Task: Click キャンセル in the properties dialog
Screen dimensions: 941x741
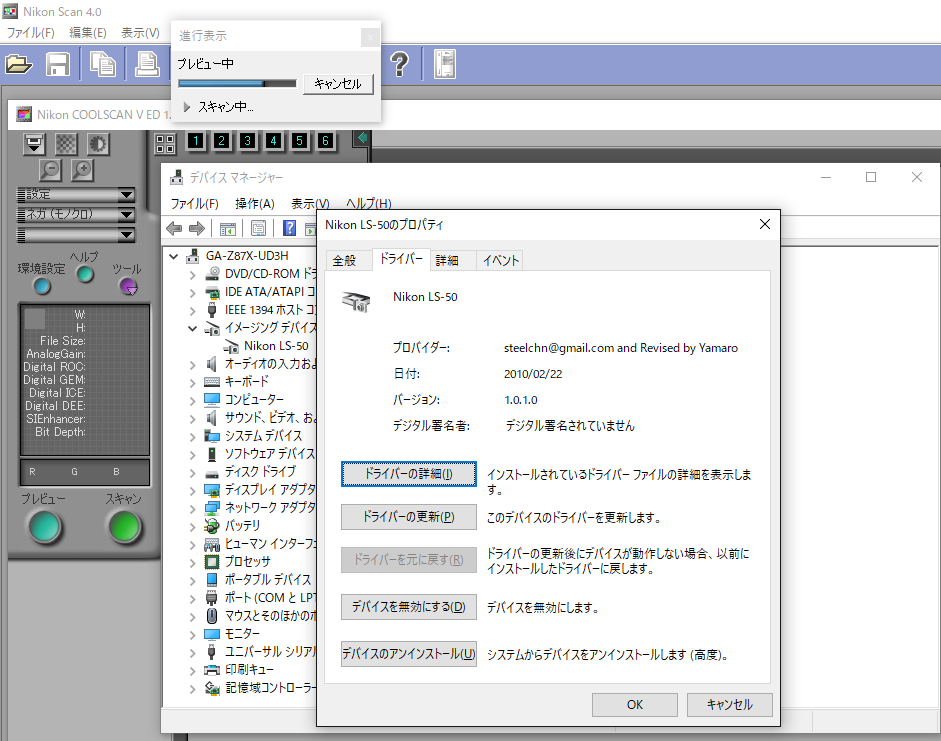Action: click(x=730, y=705)
